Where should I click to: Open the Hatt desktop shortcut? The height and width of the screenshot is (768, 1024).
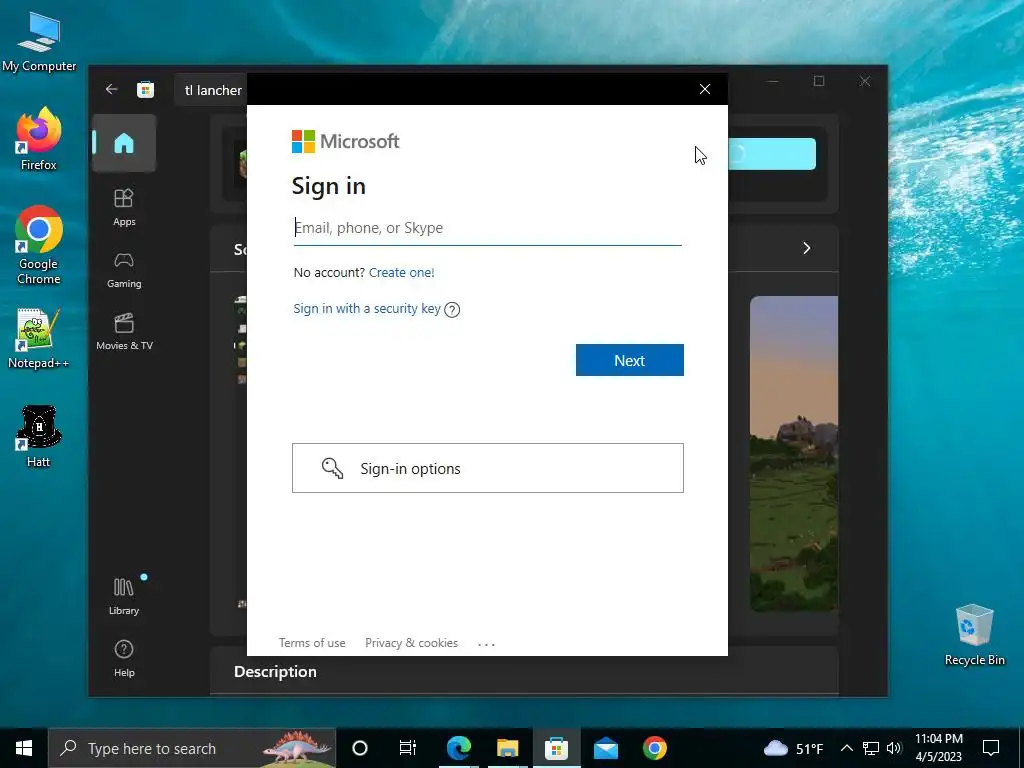click(x=39, y=436)
